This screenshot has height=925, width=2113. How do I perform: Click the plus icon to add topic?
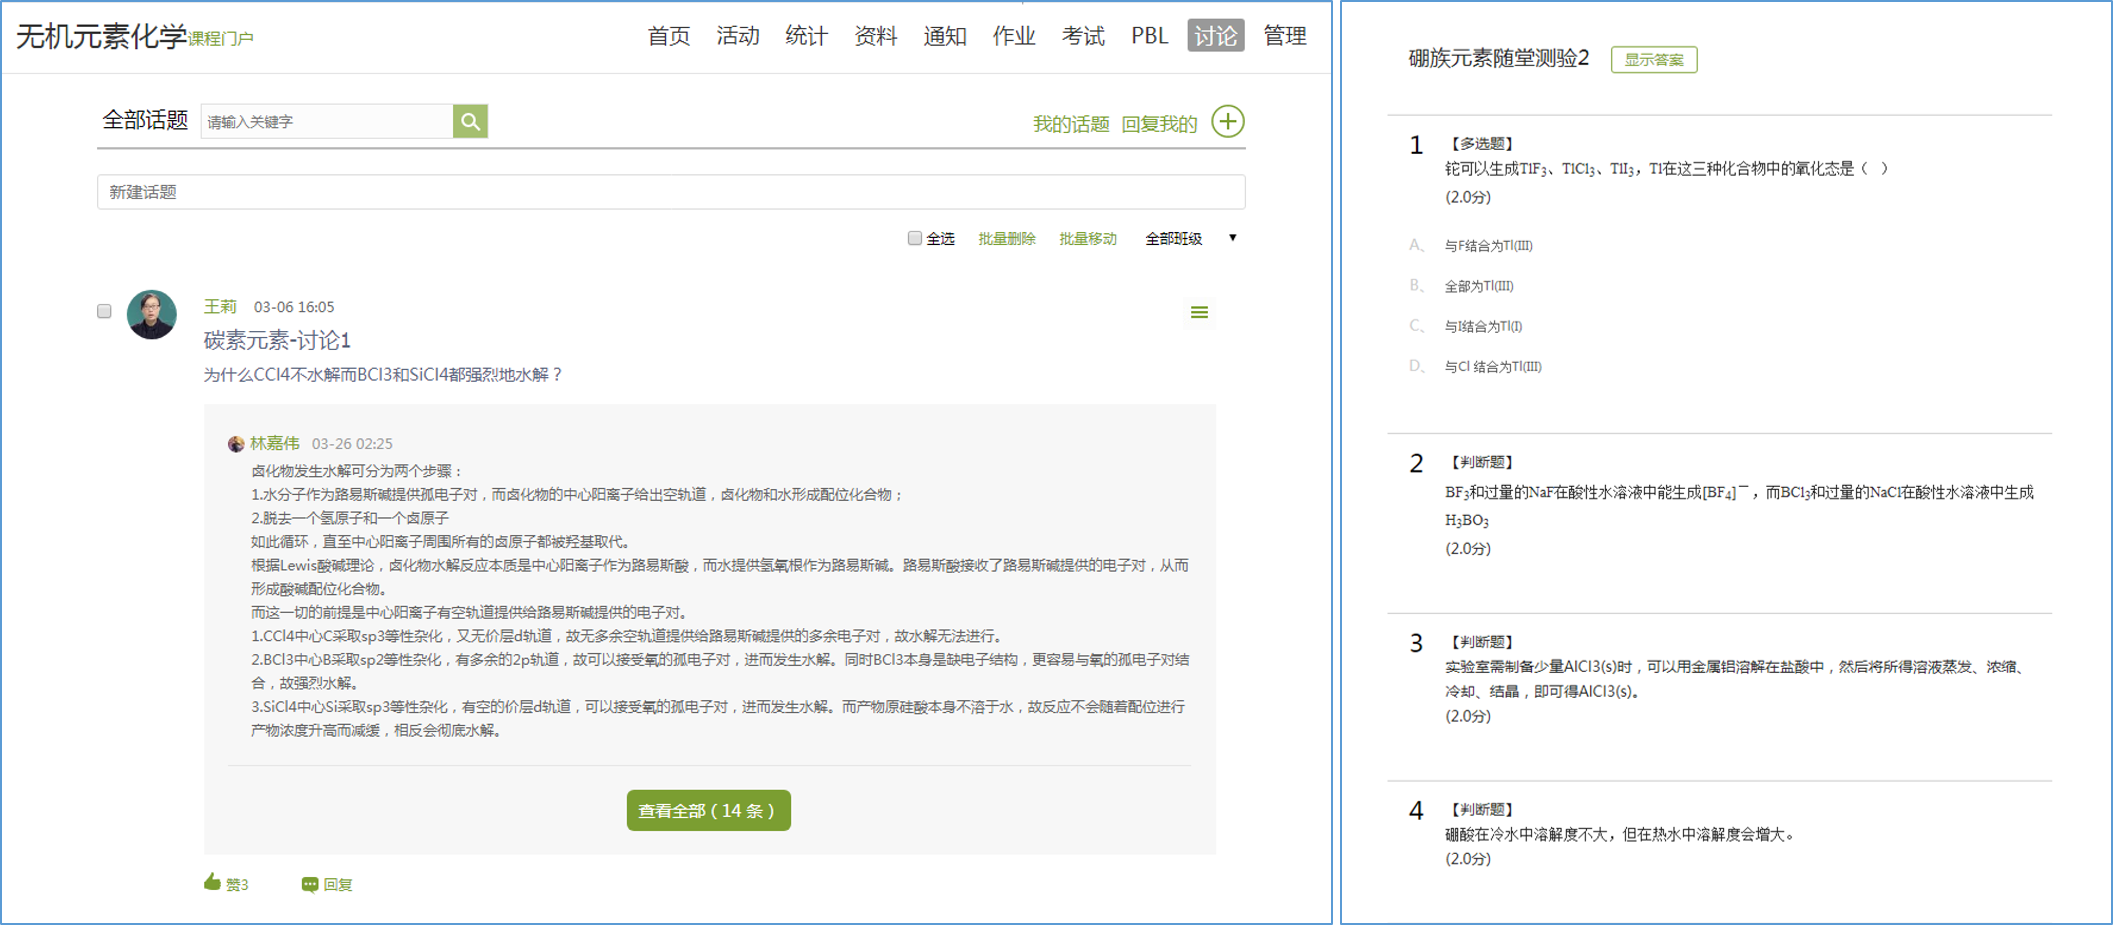point(1227,122)
